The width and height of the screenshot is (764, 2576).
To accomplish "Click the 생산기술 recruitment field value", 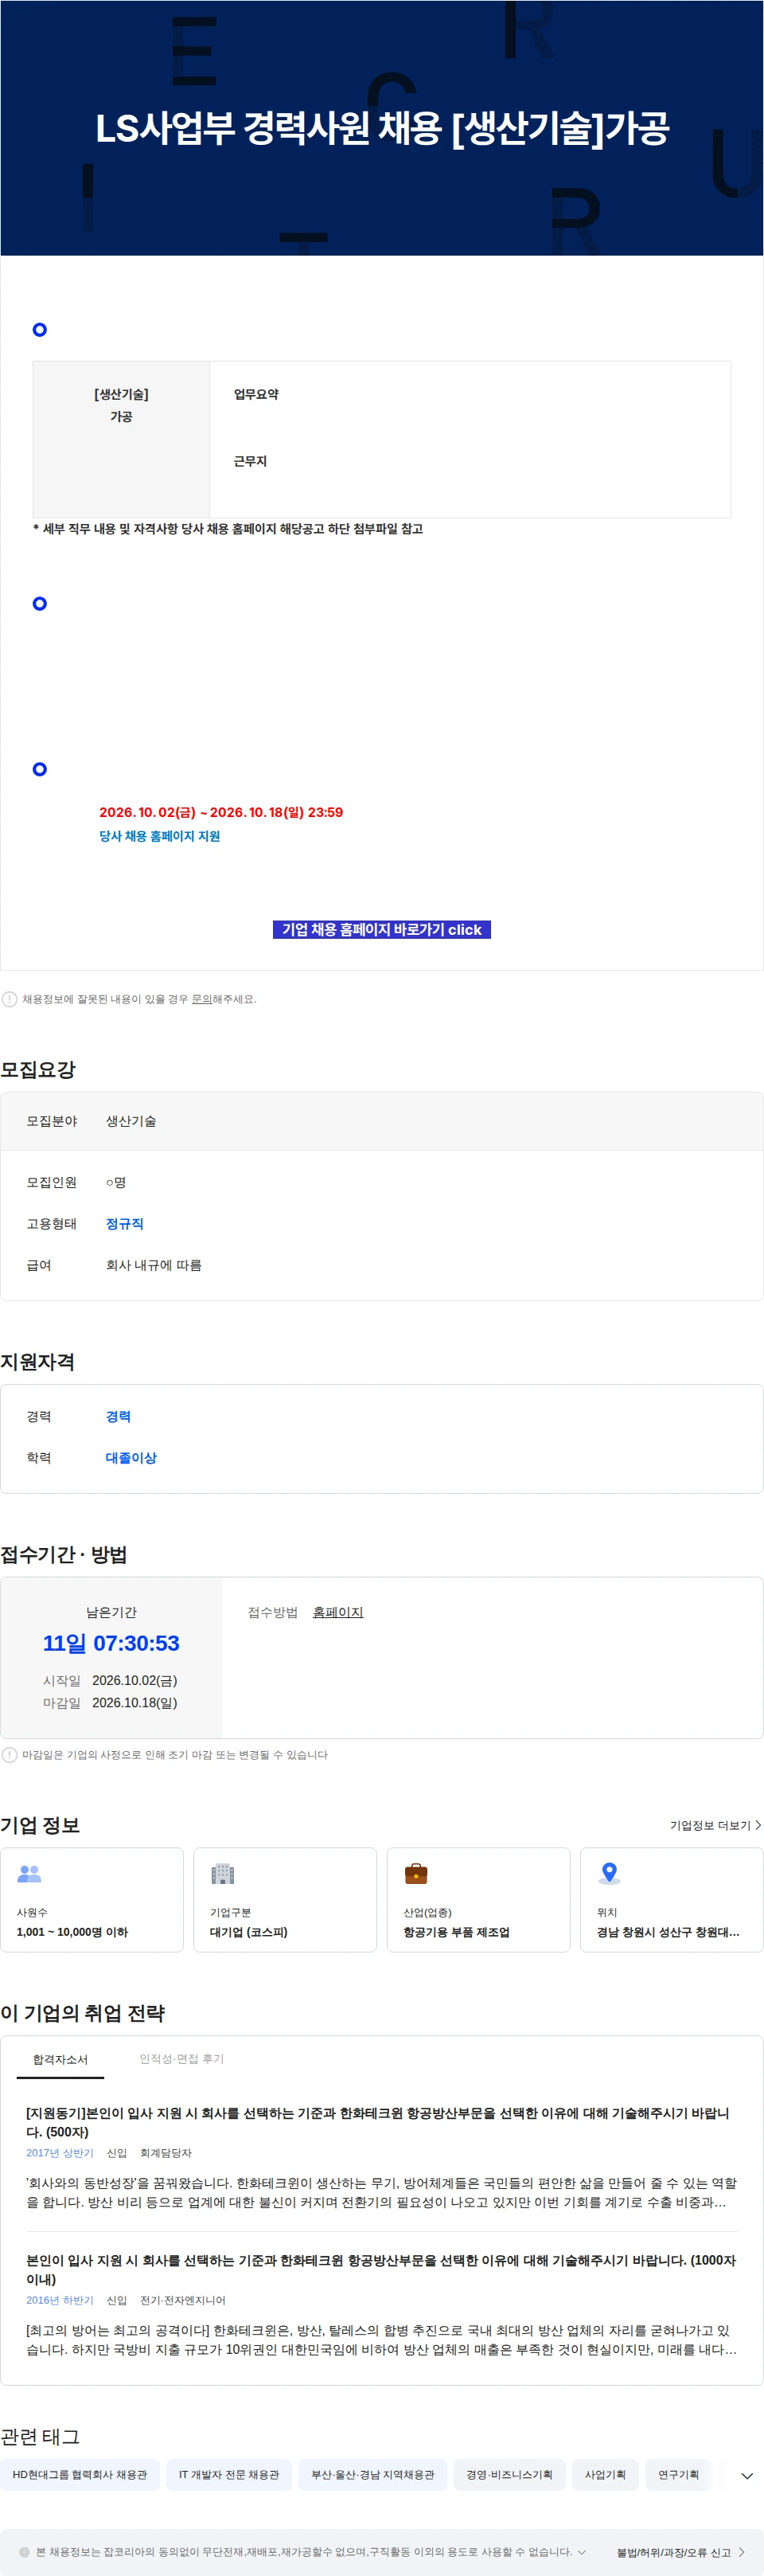I will click(131, 1121).
